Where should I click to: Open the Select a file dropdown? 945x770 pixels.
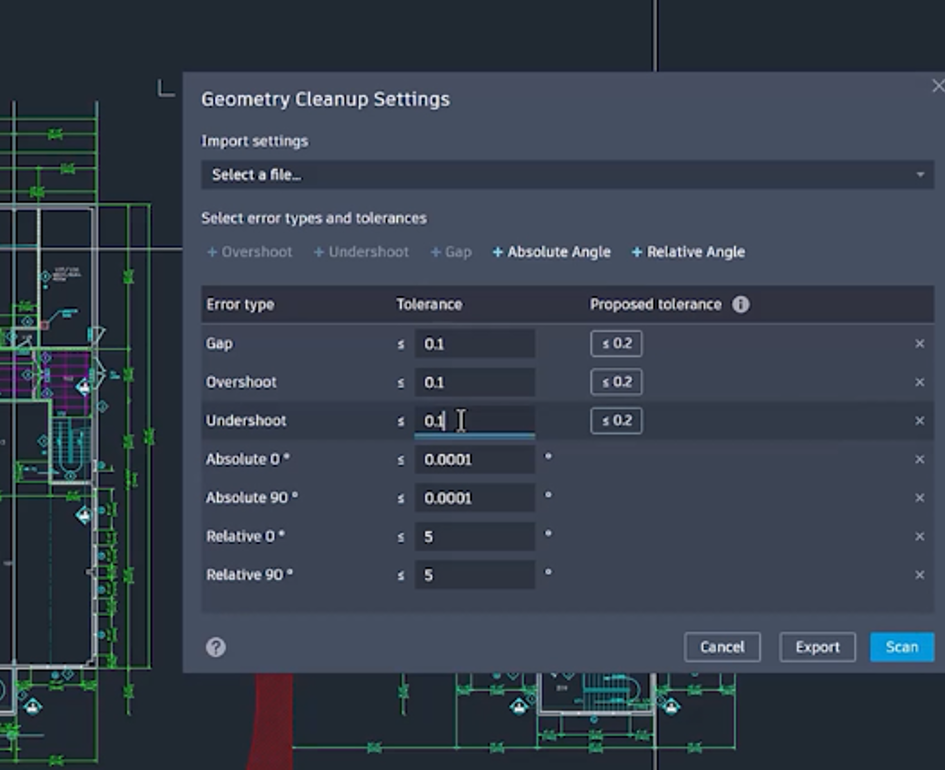pos(566,175)
